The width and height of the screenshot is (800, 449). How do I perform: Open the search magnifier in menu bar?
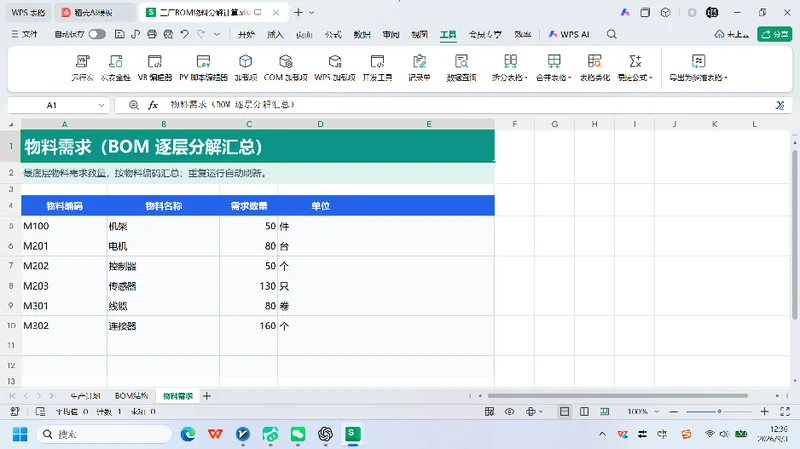click(611, 34)
